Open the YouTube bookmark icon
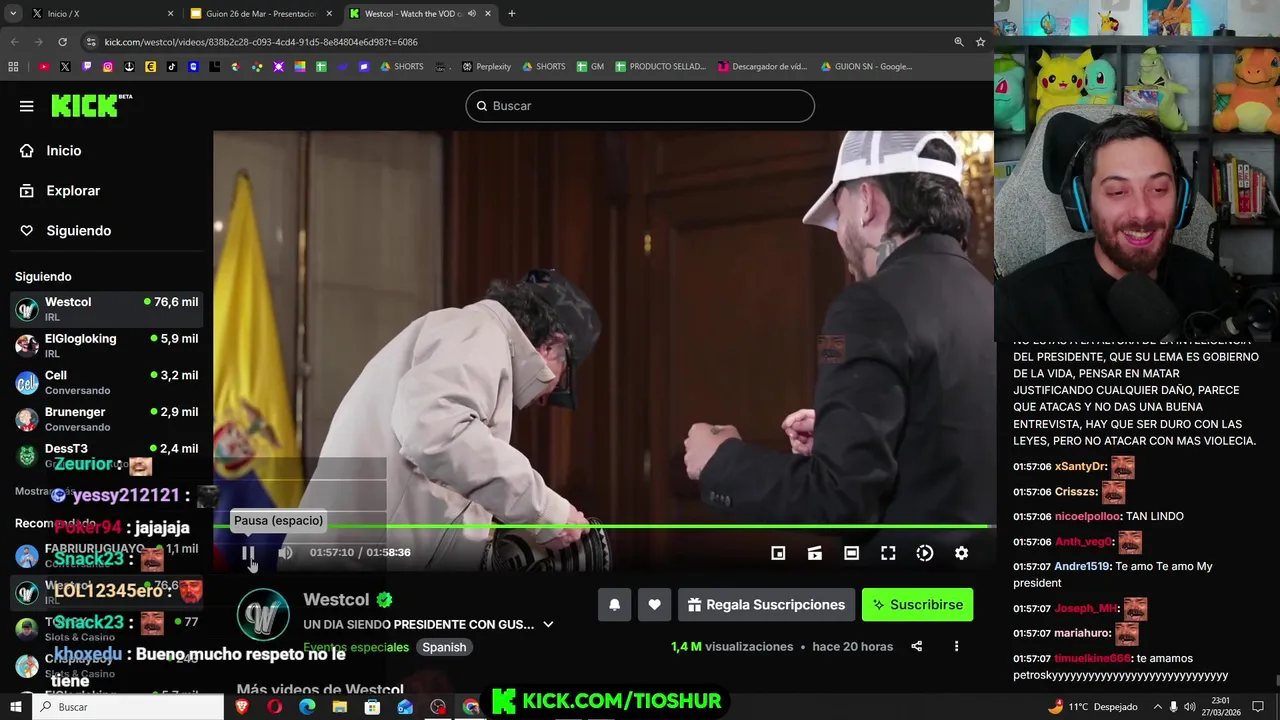The height and width of the screenshot is (720, 1280). pyautogui.click(x=44, y=67)
